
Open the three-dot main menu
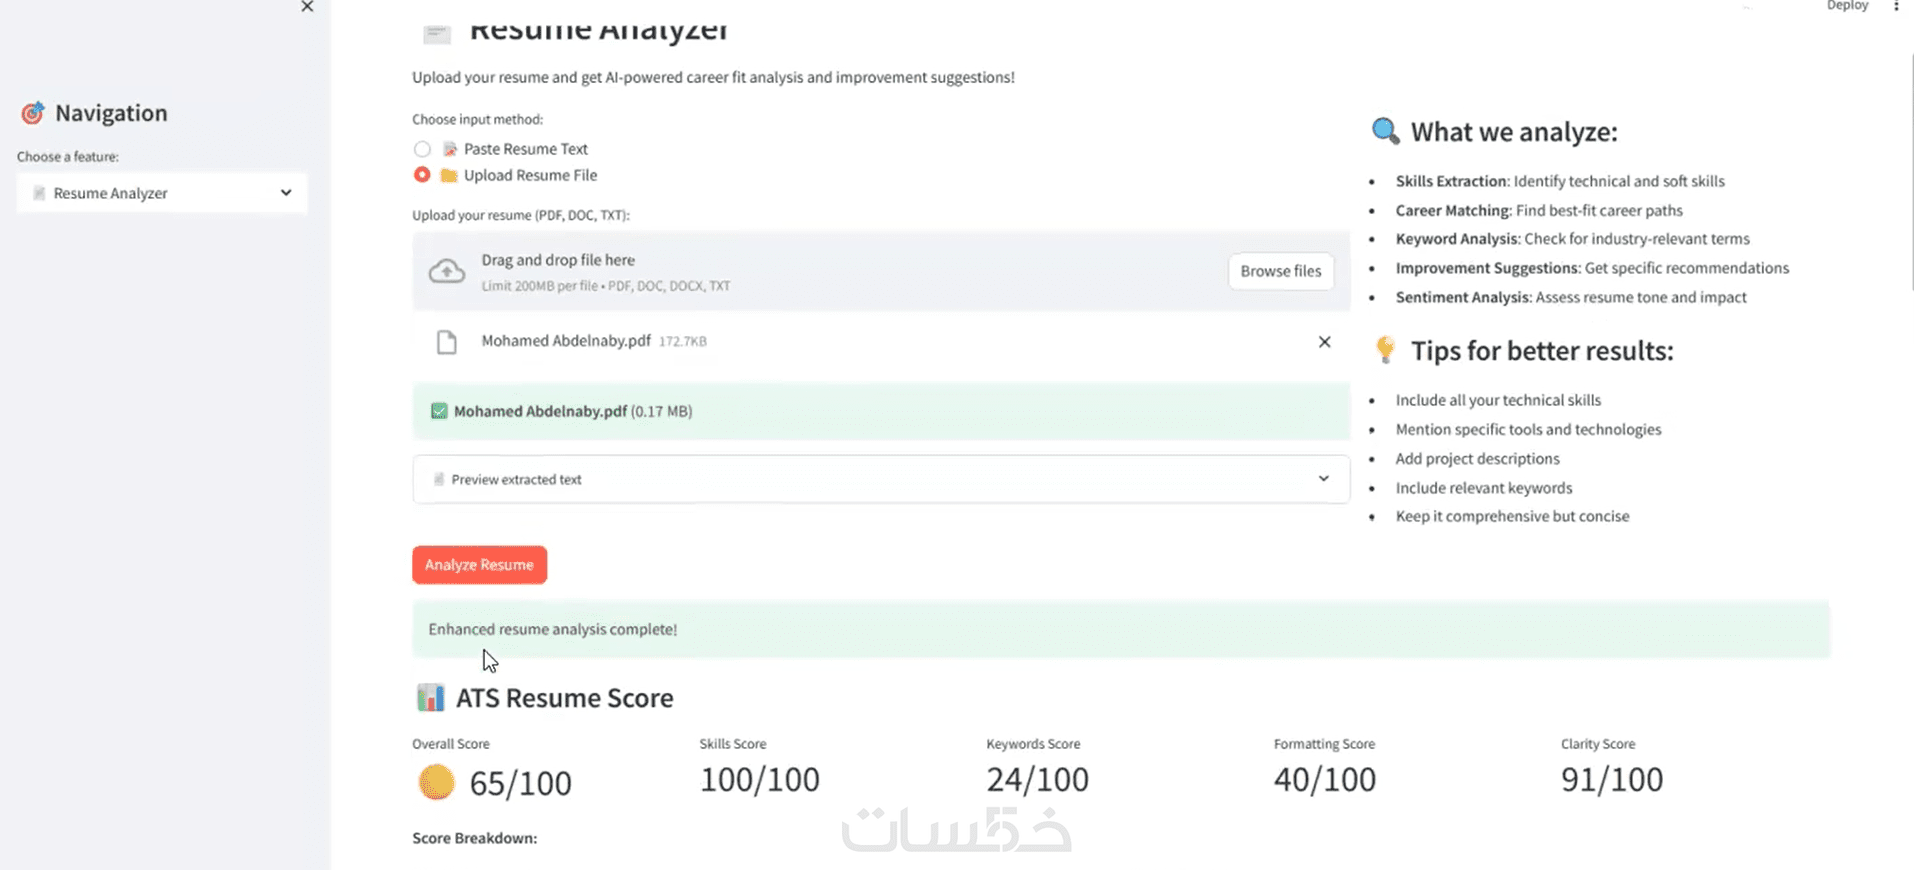pyautogui.click(x=1896, y=6)
